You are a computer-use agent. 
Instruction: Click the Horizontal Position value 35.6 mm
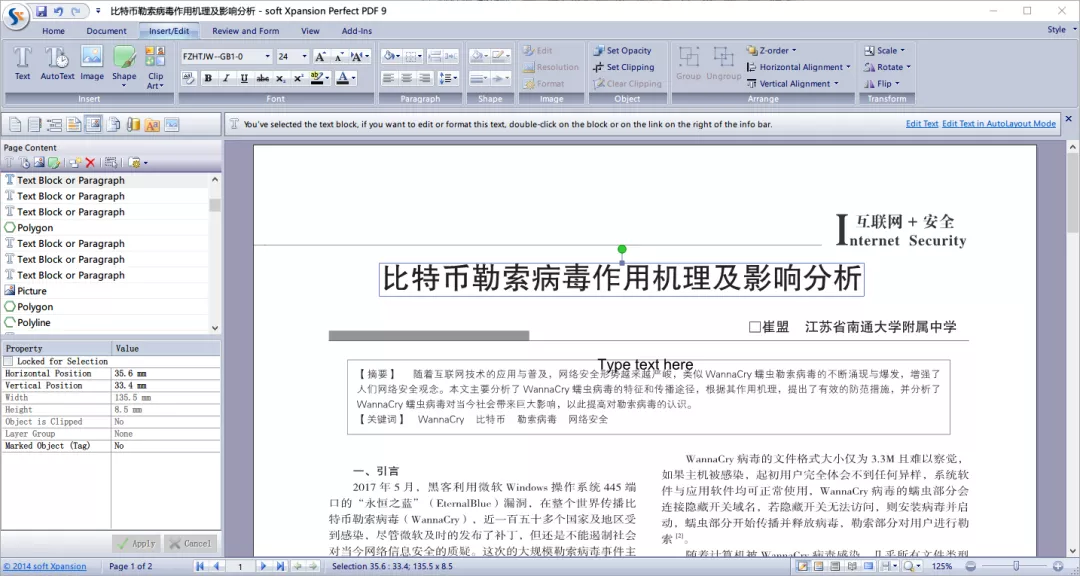coord(165,373)
